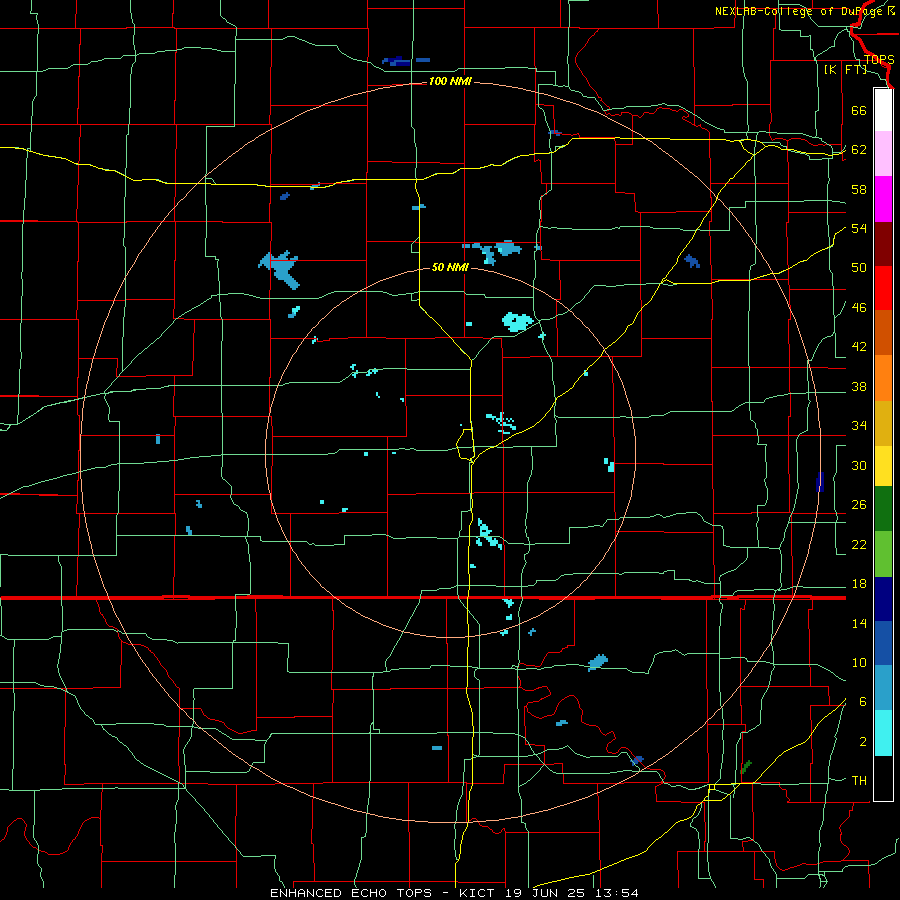Click the navy blue scale swatch
This screenshot has height=900, width=900.
point(883,599)
